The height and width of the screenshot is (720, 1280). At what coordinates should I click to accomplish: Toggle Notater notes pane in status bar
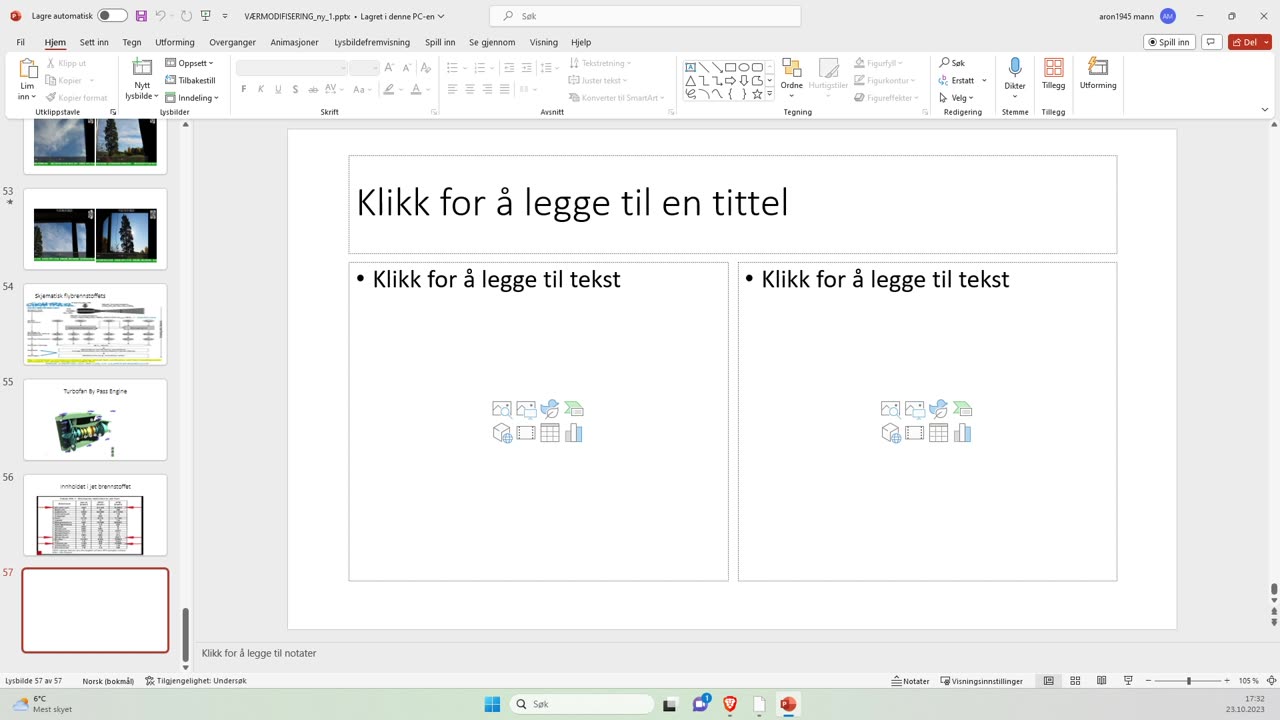click(x=911, y=681)
